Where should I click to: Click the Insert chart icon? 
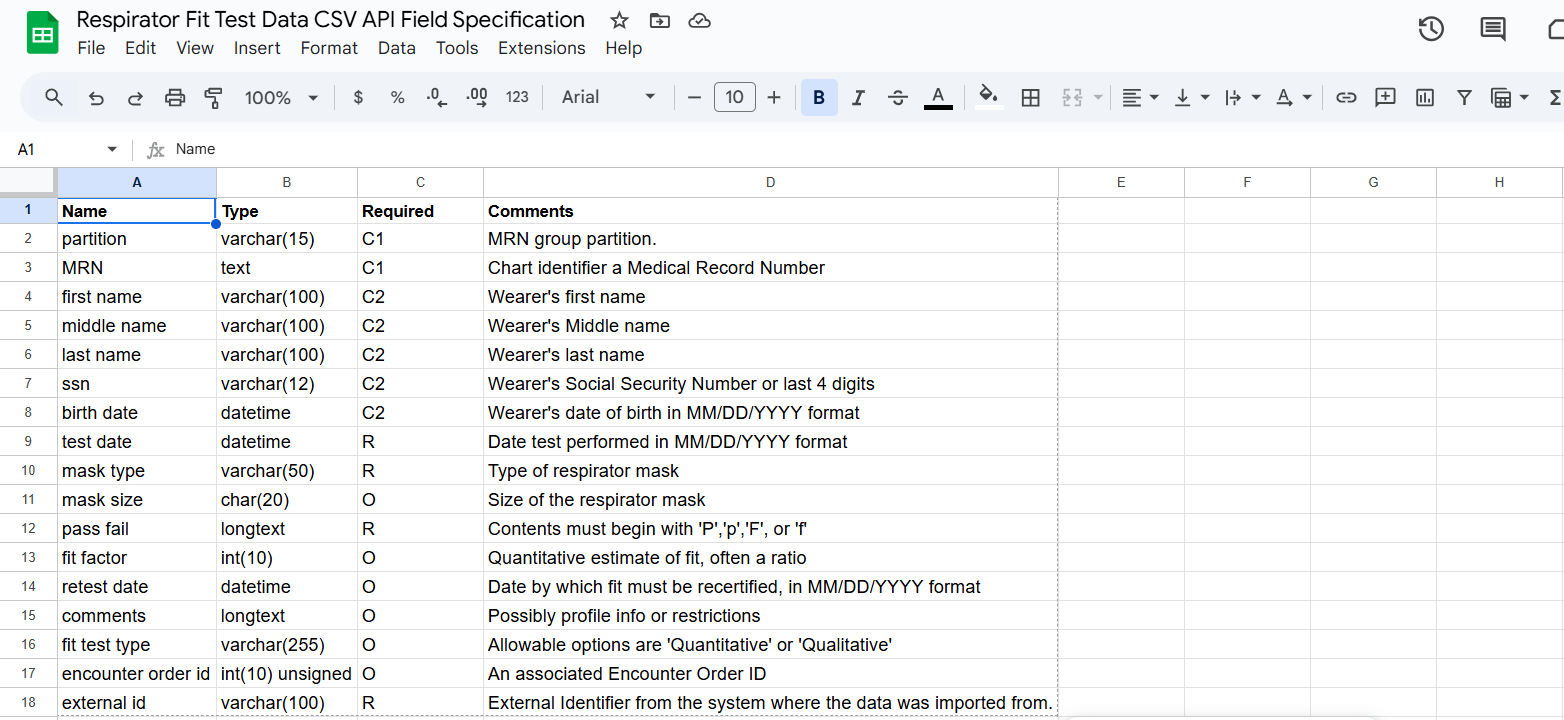pyautogui.click(x=1425, y=97)
